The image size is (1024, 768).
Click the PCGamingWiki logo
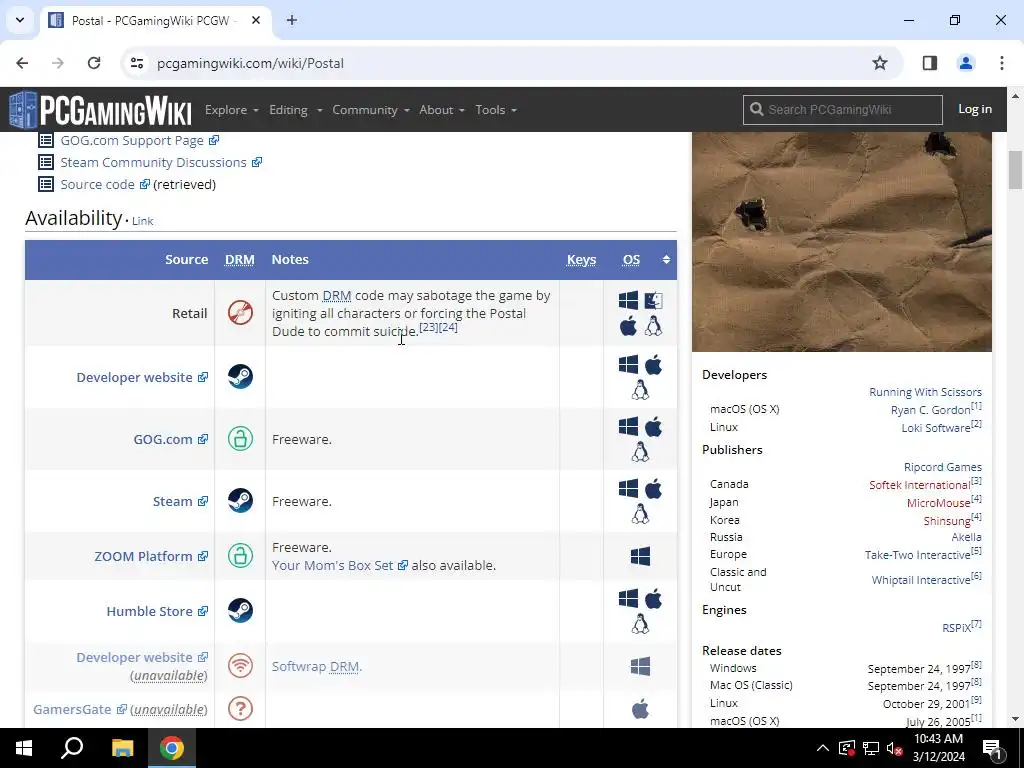pyautogui.click(x=101, y=110)
